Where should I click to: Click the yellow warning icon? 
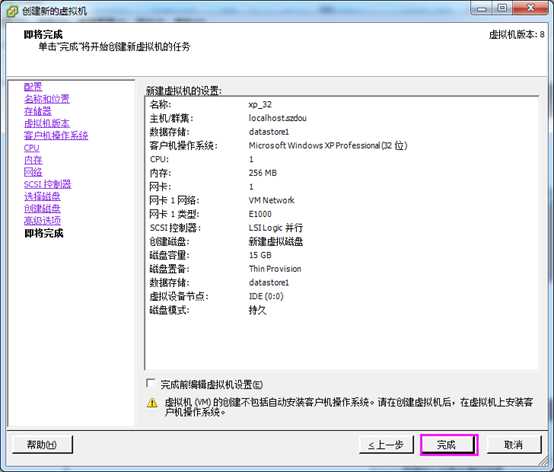(x=152, y=403)
